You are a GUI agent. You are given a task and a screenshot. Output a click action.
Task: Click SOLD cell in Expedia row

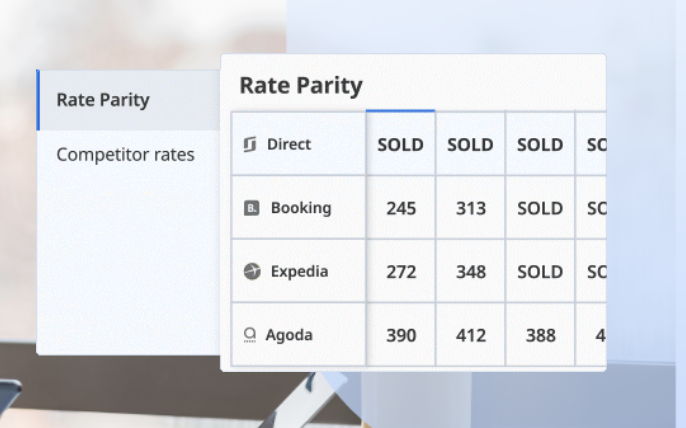click(x=540, y=272)
